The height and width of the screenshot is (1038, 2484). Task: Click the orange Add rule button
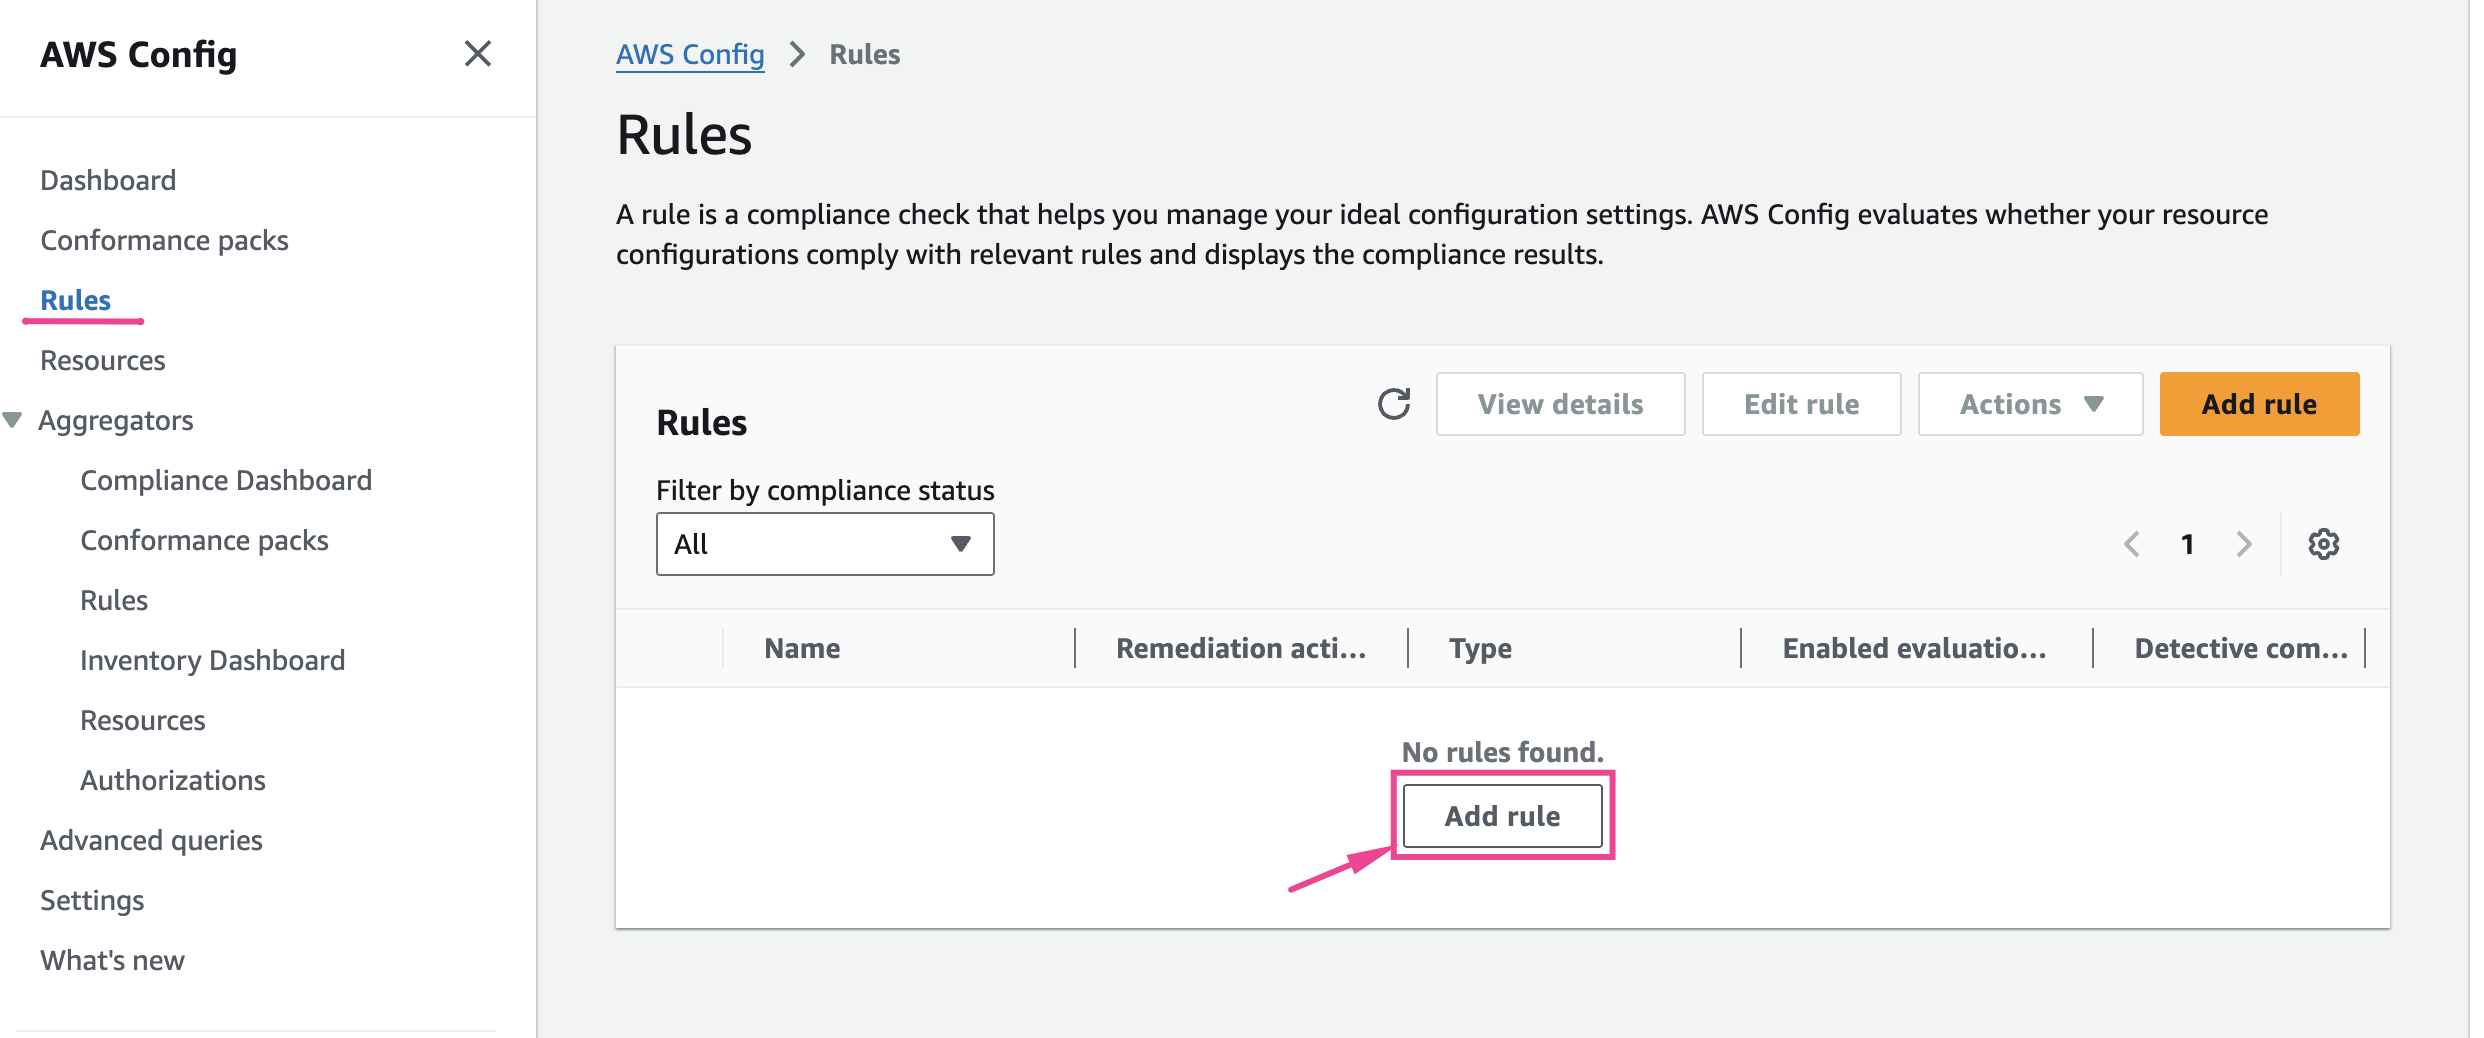pyautogui.click(x=2258, y=404)
